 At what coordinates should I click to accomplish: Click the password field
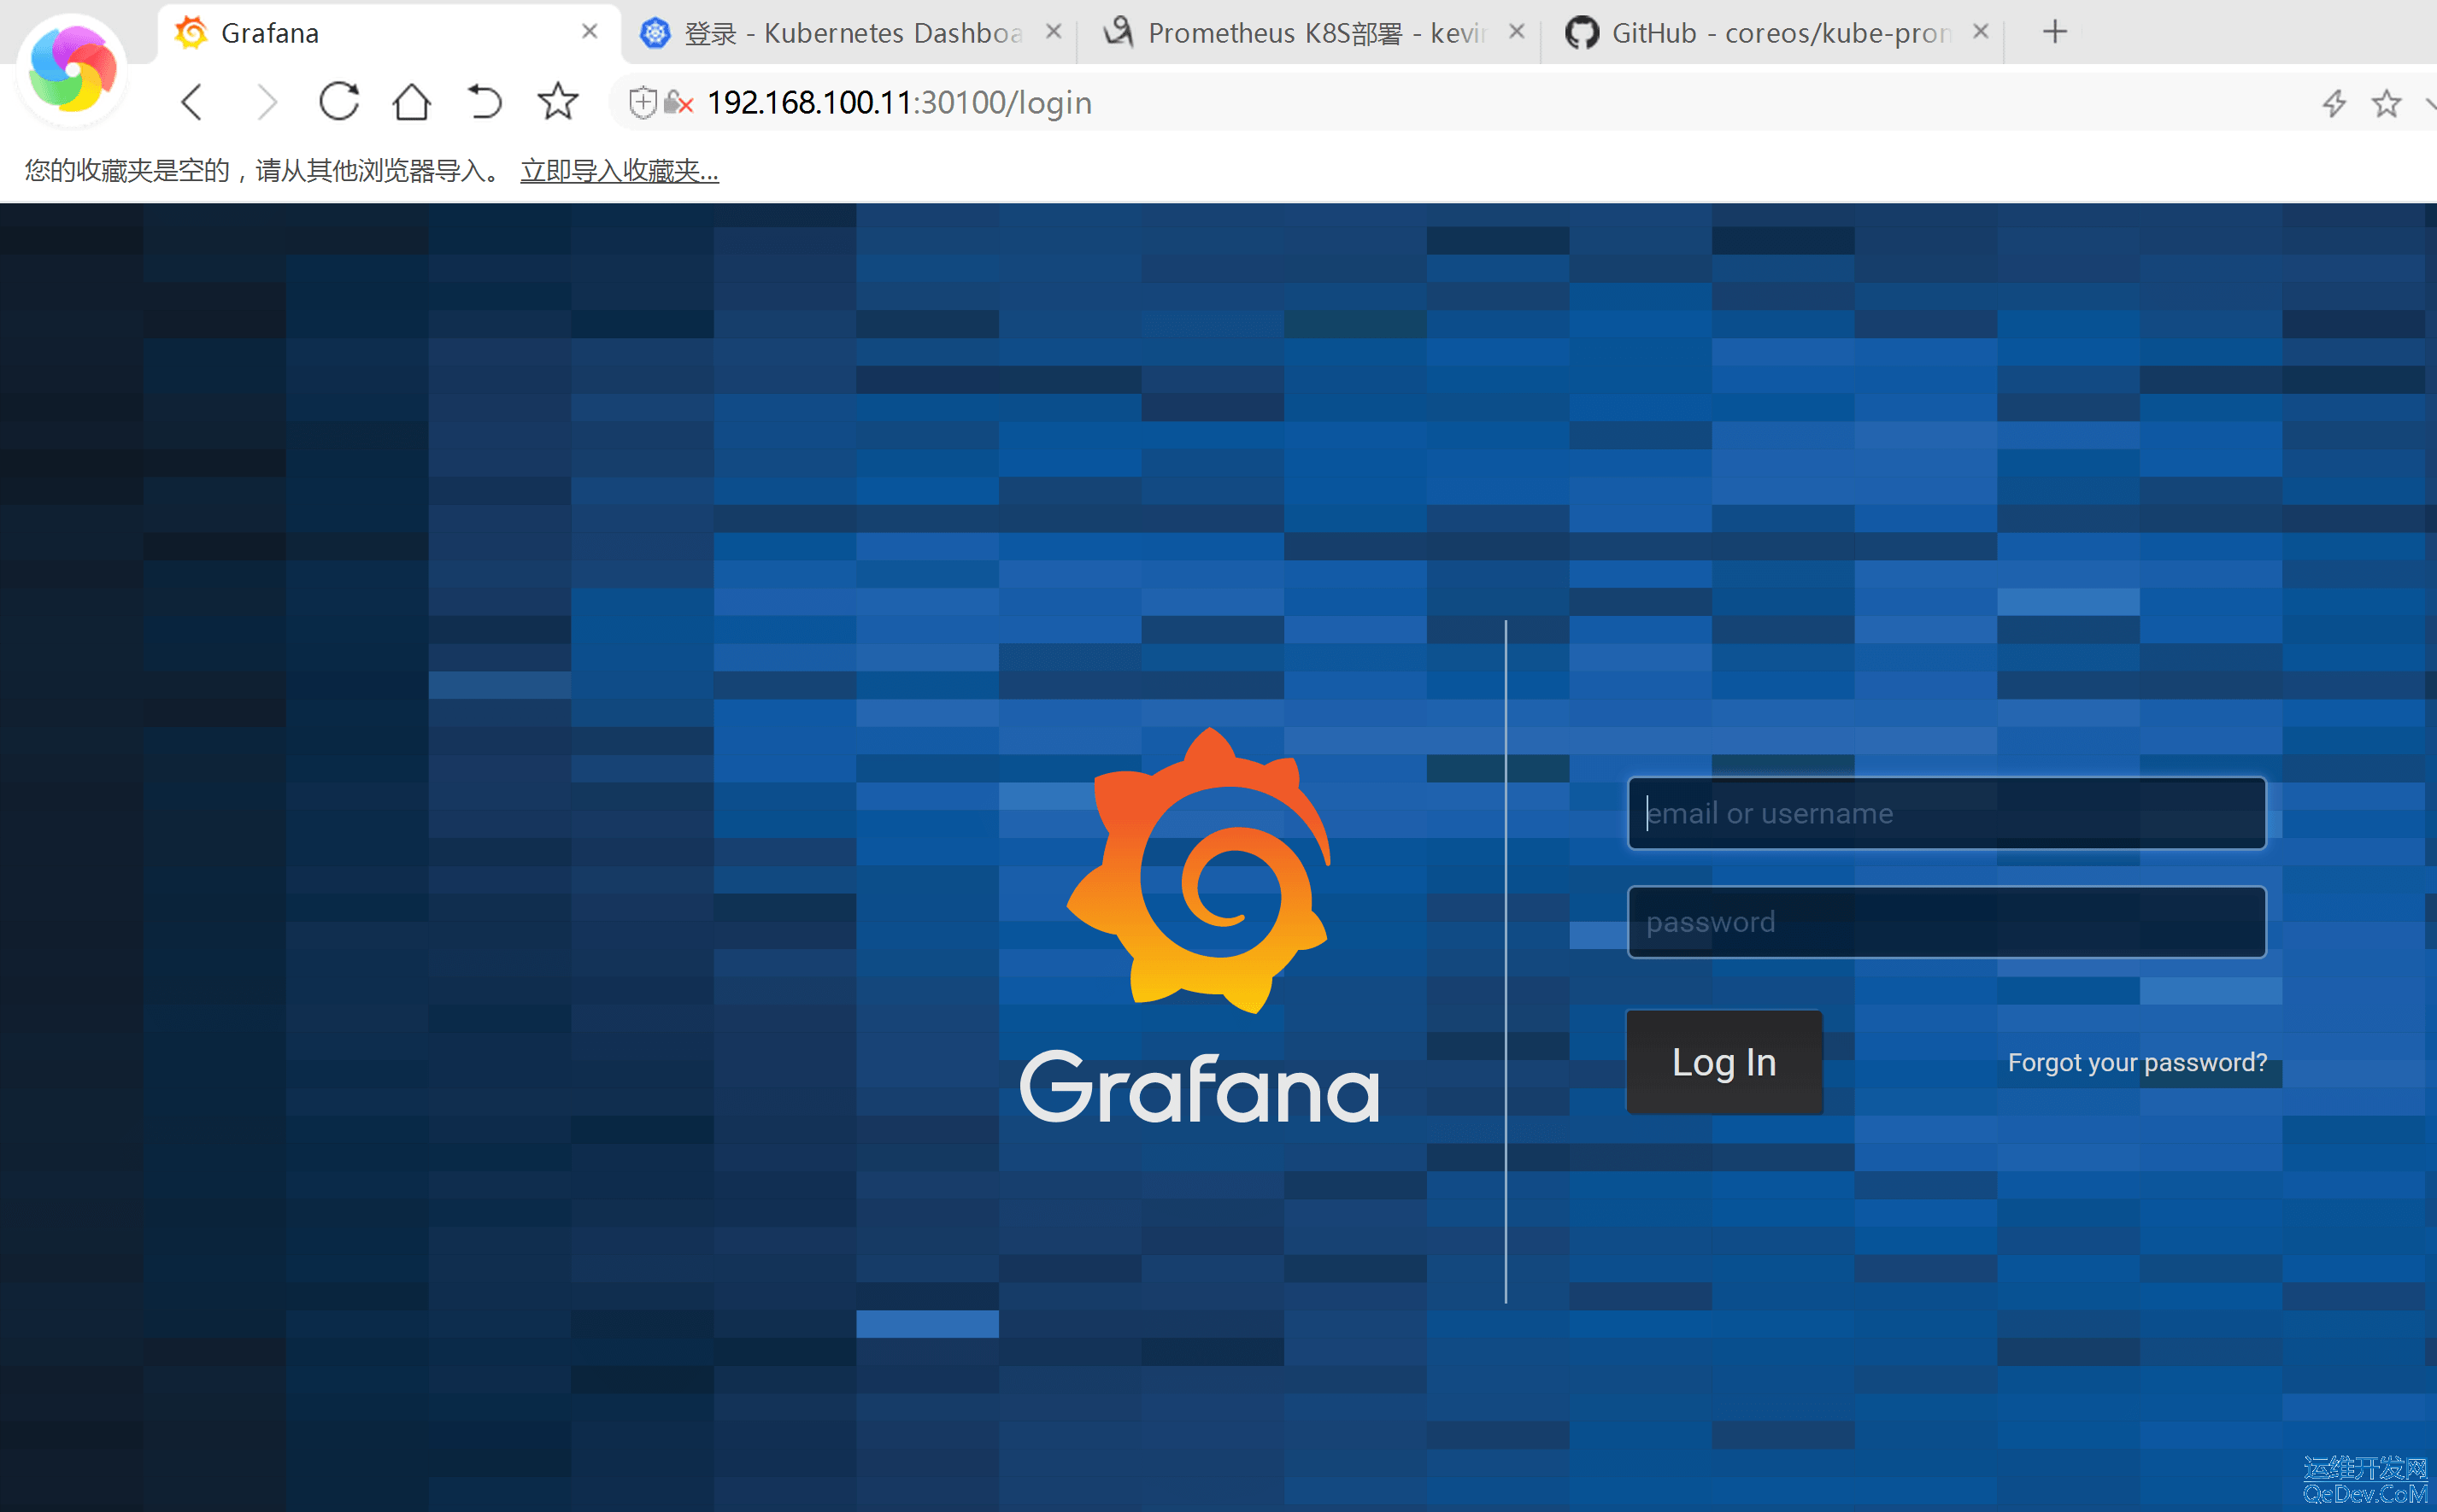pos(1946,922)
